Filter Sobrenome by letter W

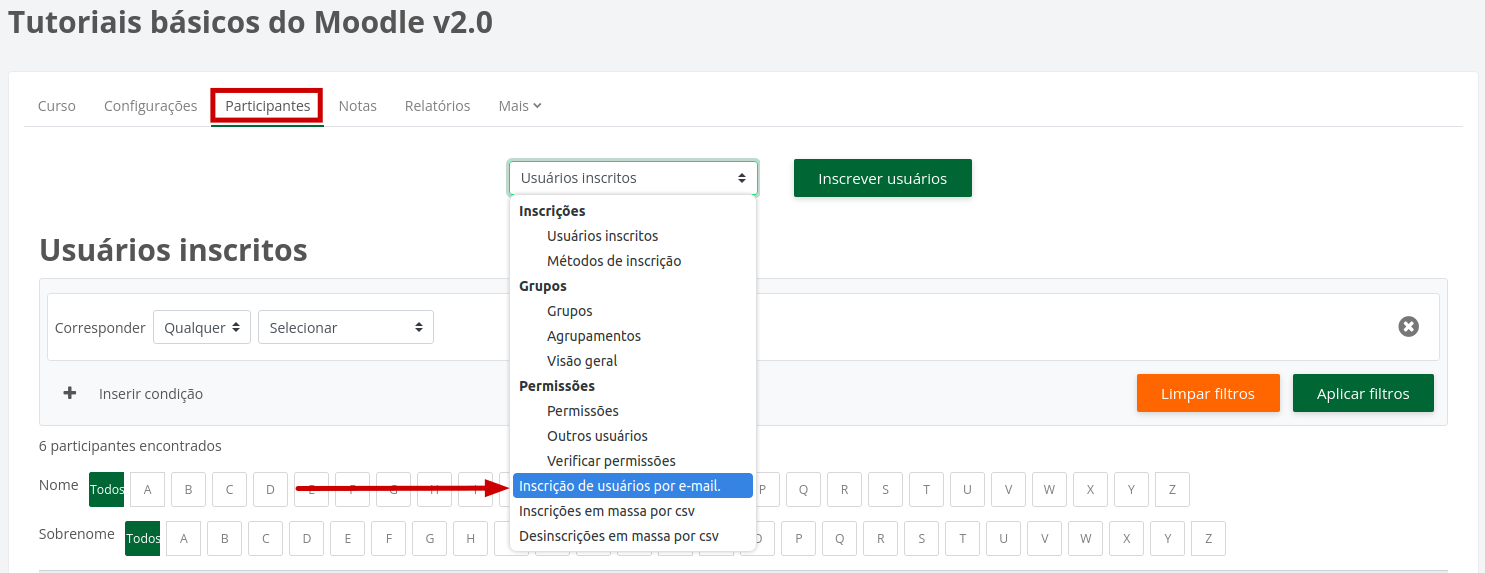(1086, 538)
